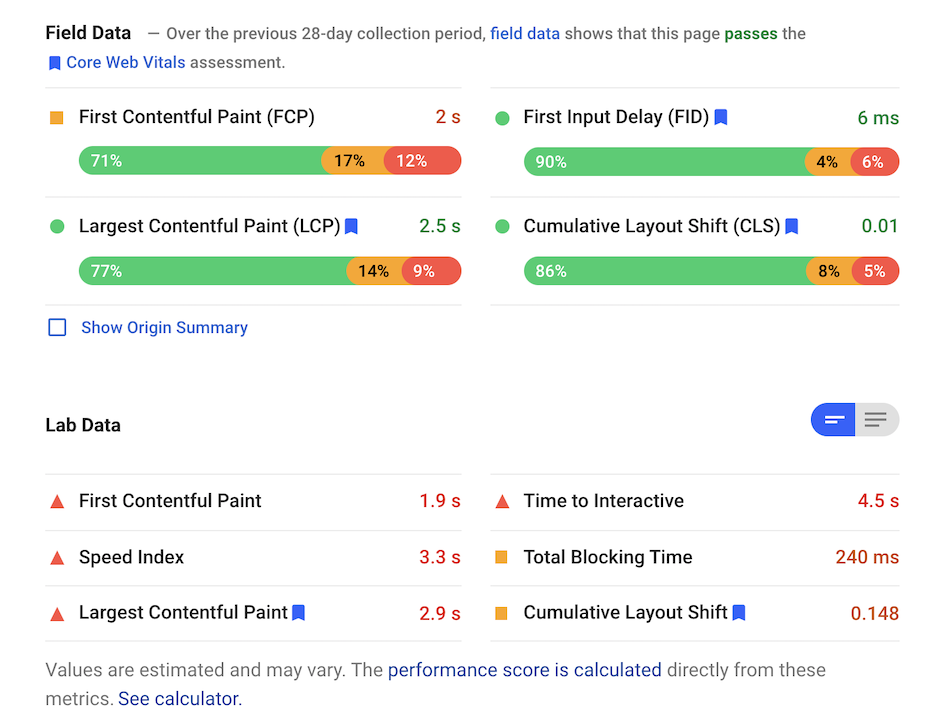The width and height of the screenshot is (926, 724).
Task: Click the Show Origin Summary label
Action: pyautogui.click(x=164, y=328)
